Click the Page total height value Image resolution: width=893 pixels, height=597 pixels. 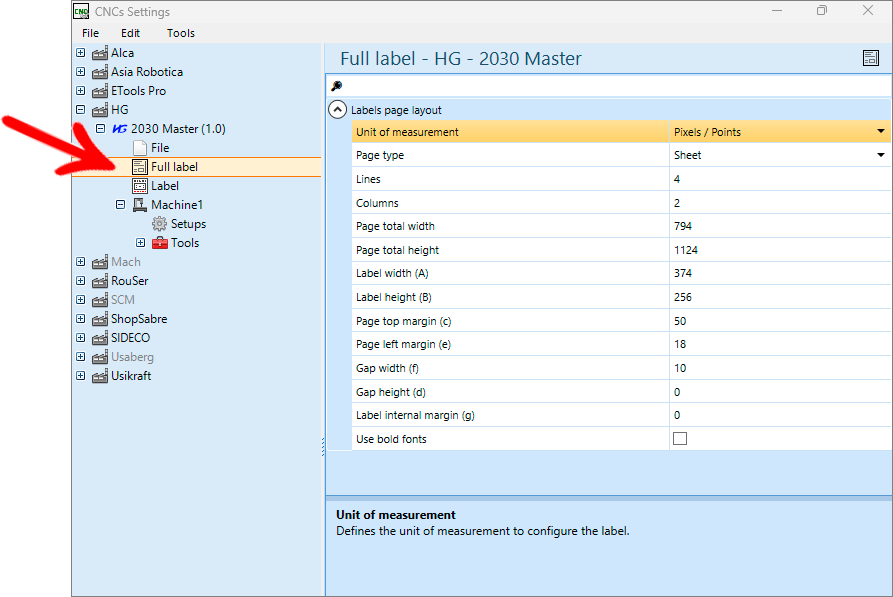point(780,250)
